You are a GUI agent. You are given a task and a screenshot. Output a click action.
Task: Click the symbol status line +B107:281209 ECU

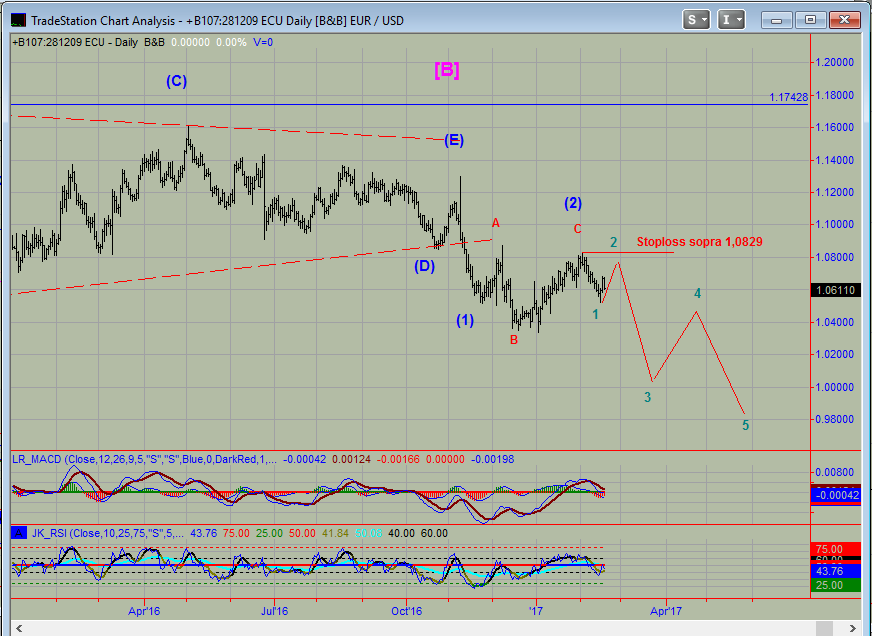tap(60, 42)
